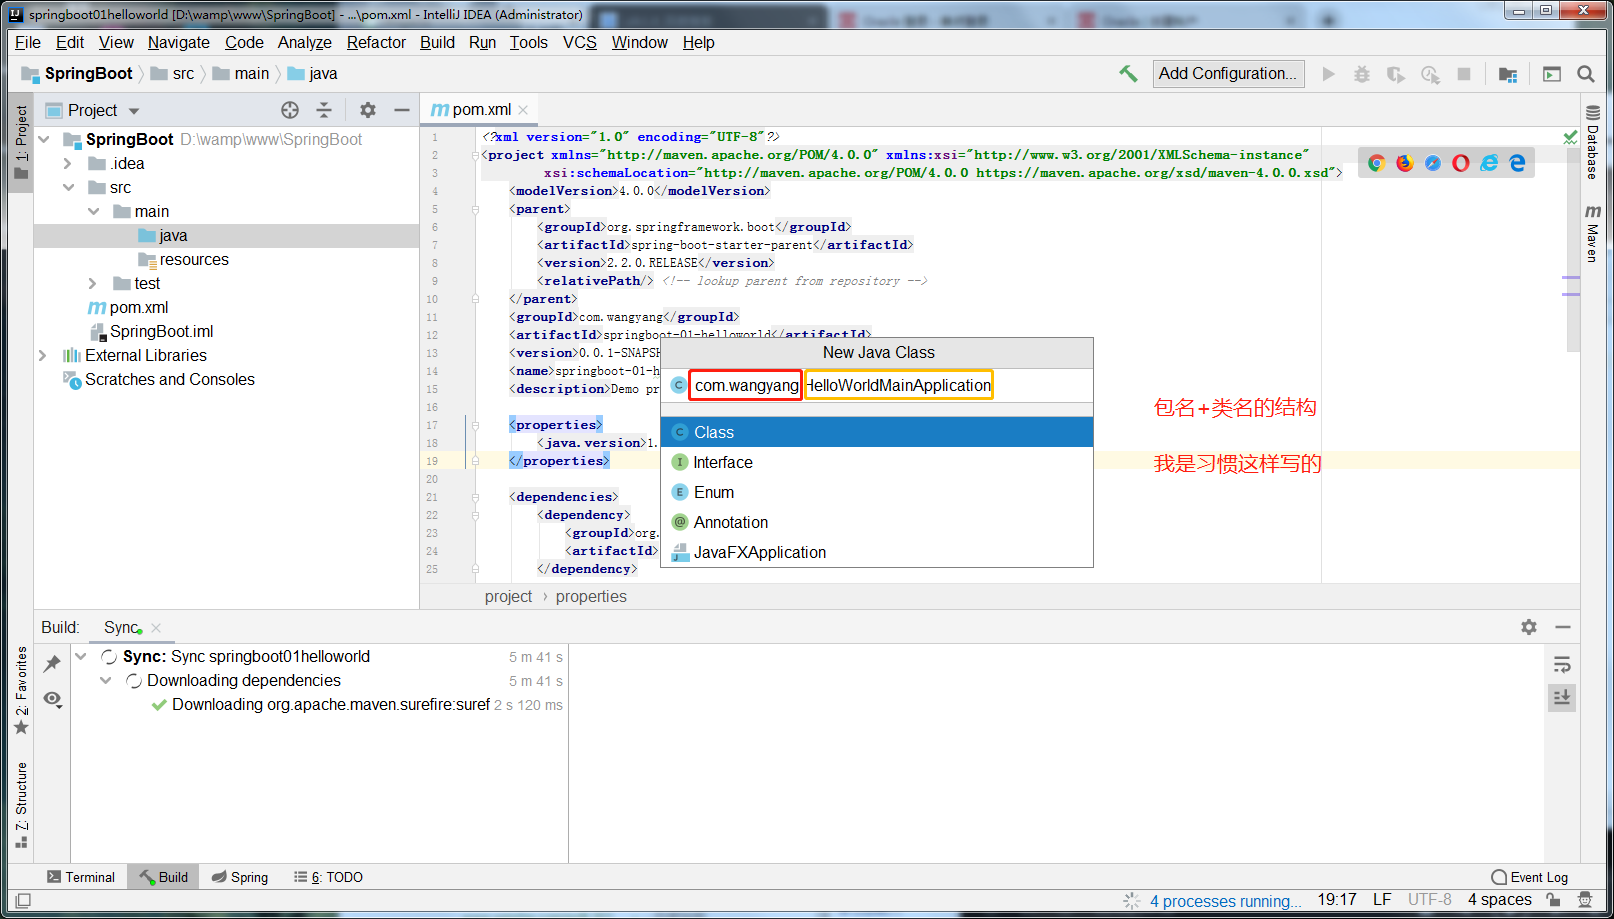
Task: Select pom.xml in project tree
Action: tap(139, 307)
